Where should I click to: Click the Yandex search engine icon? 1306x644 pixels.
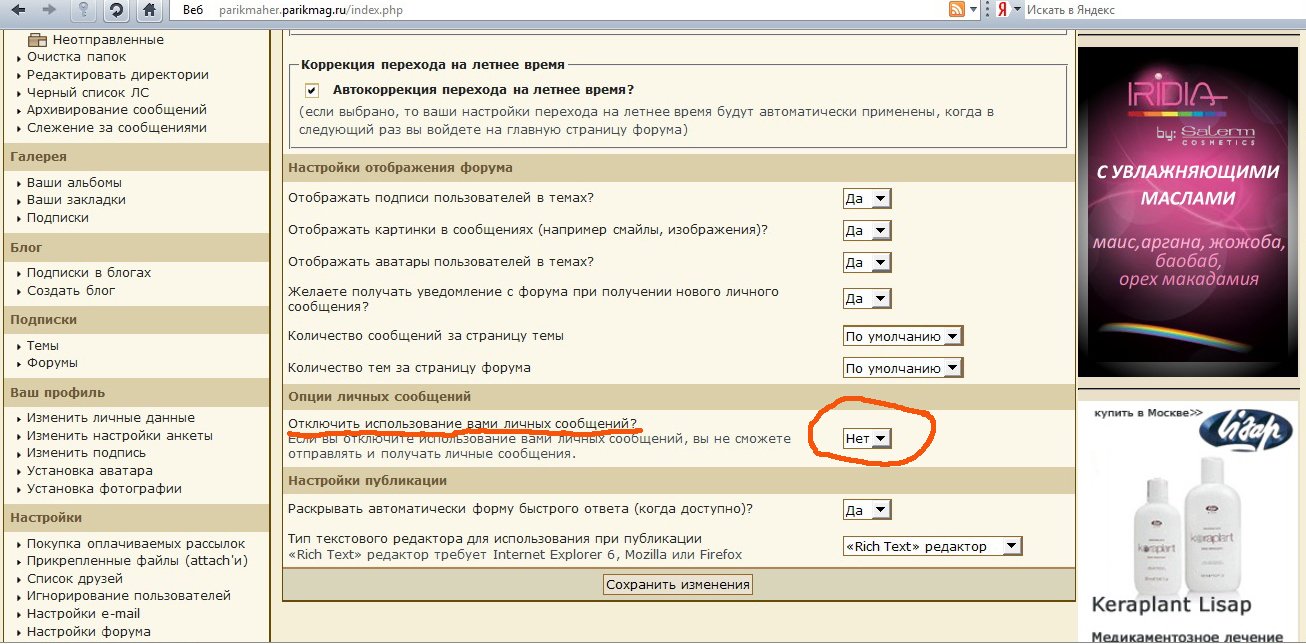(1001, 10)
